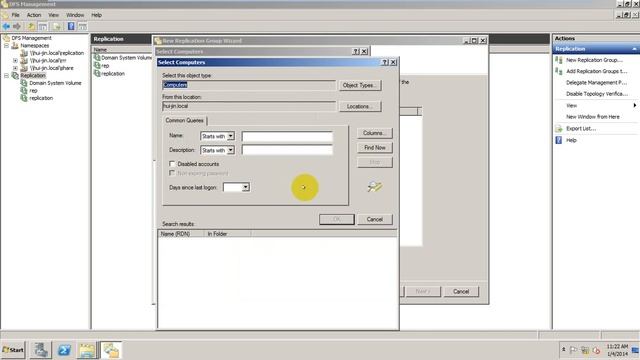
Task: Click Disable Topology Verification action
Action: (x=597, y=94)
